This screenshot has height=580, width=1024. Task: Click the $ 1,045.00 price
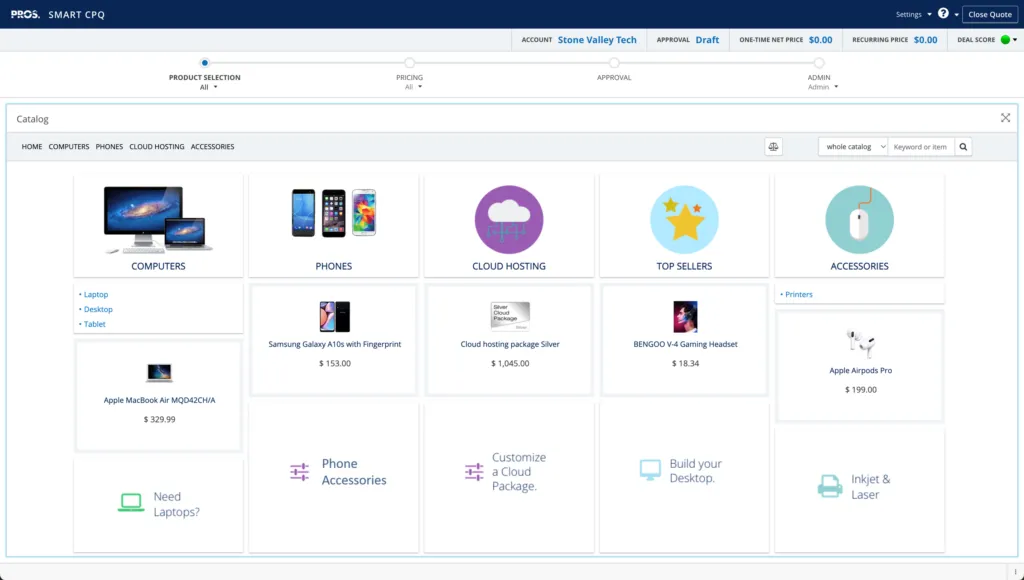click(510, 364)
